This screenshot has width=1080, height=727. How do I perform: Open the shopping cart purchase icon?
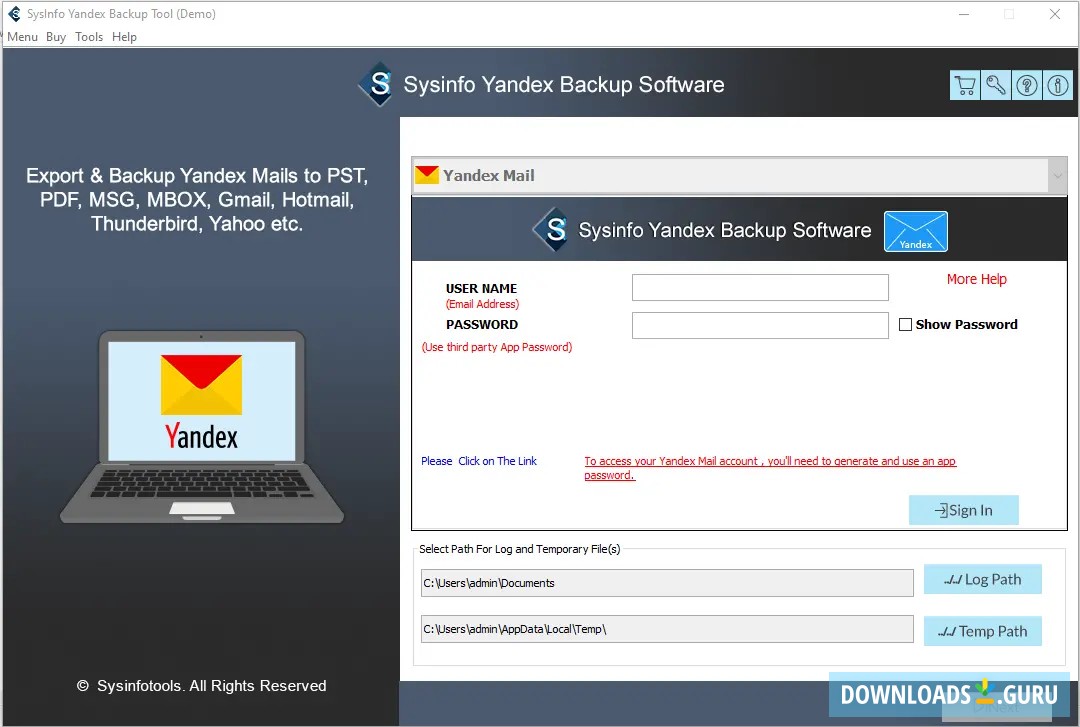tap(964, 85)
